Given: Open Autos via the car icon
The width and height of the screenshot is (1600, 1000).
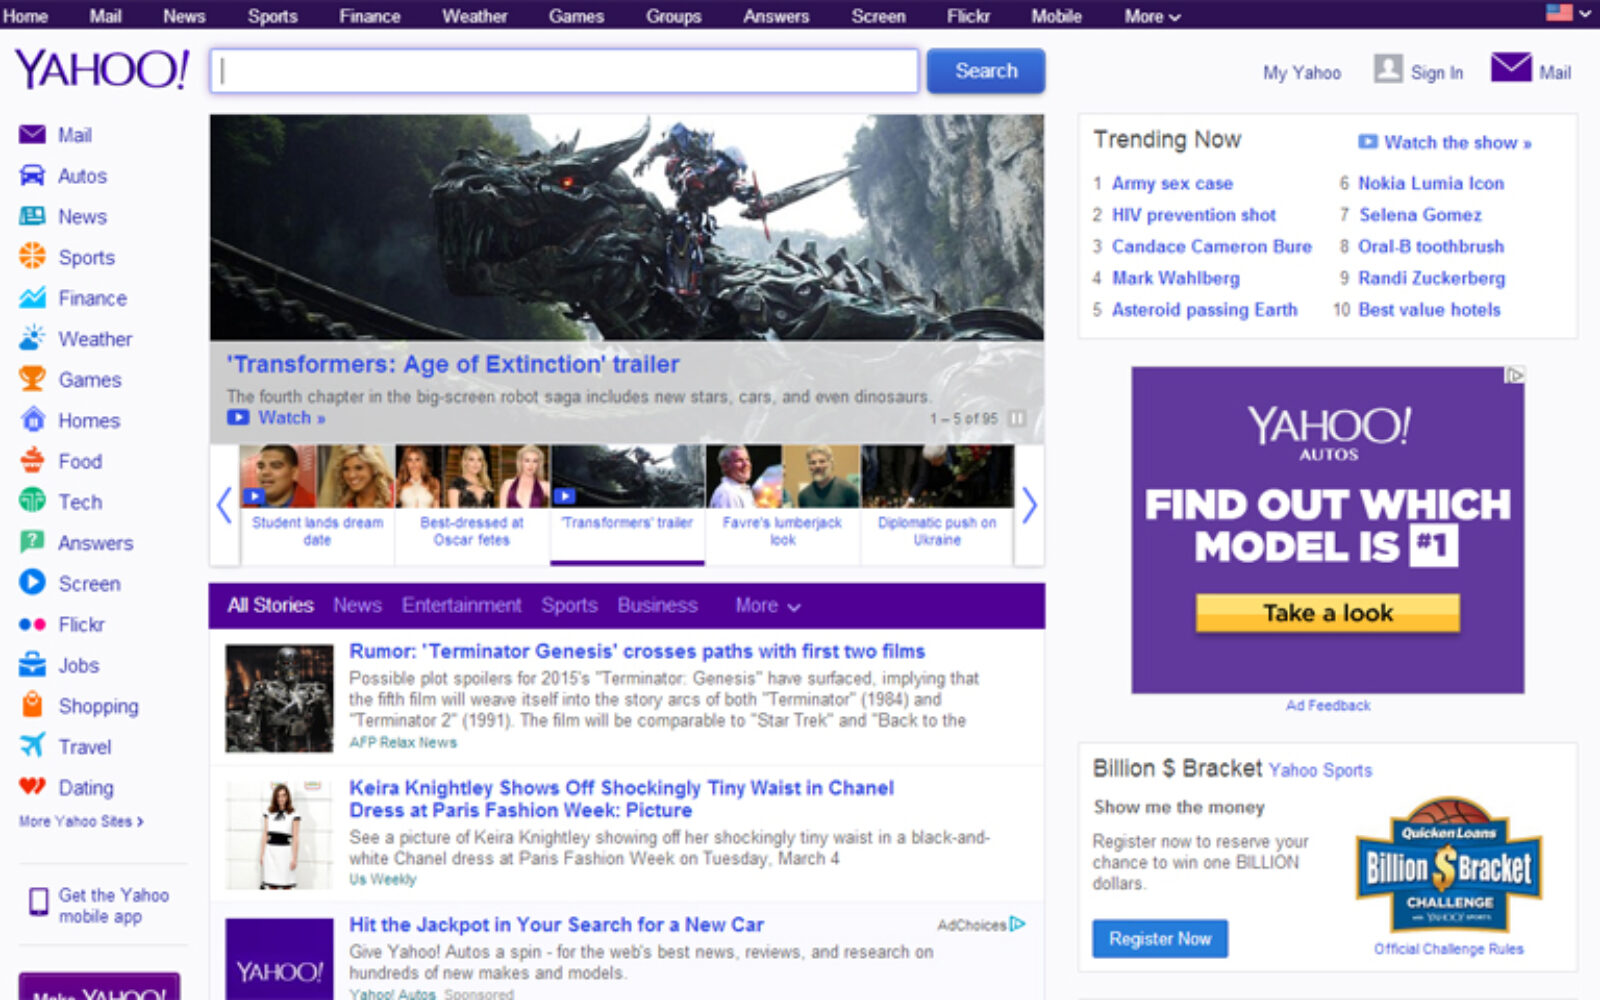Looking at the screenshot, I should click(x=32, y=176).
